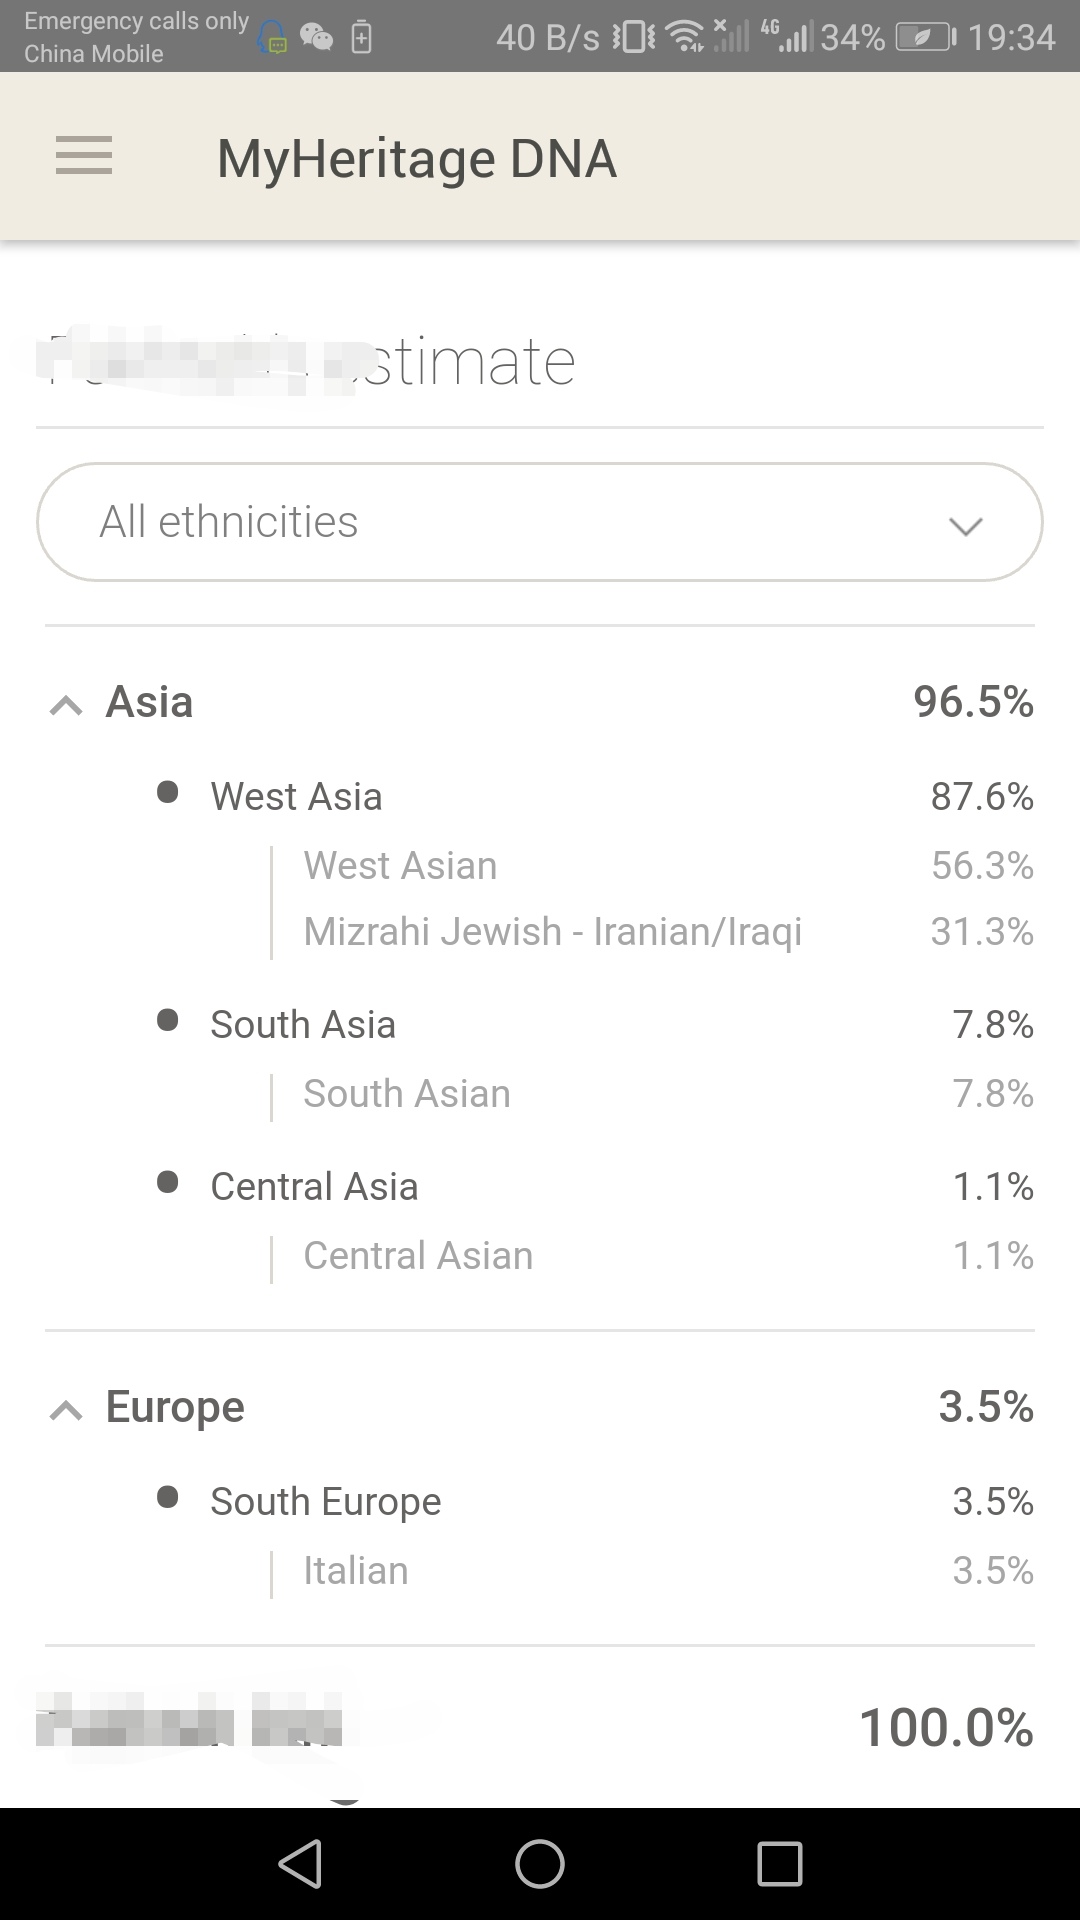The image size is (1080, 1920).
Task: Tap the WeChat notification icon in status bar
Action: click(x=317, y=37)
